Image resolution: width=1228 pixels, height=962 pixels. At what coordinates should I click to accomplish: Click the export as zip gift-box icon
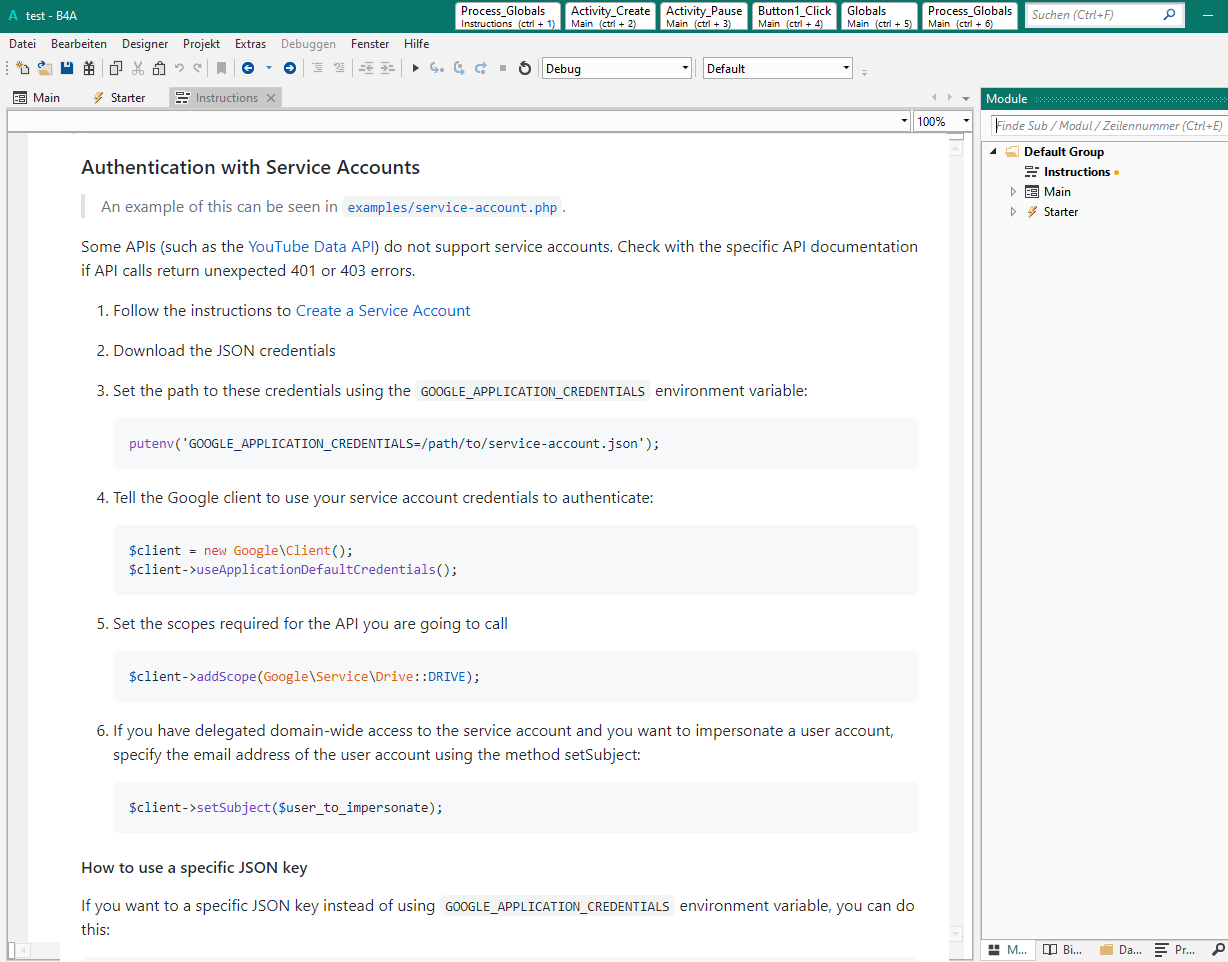[x=89, y=68]
